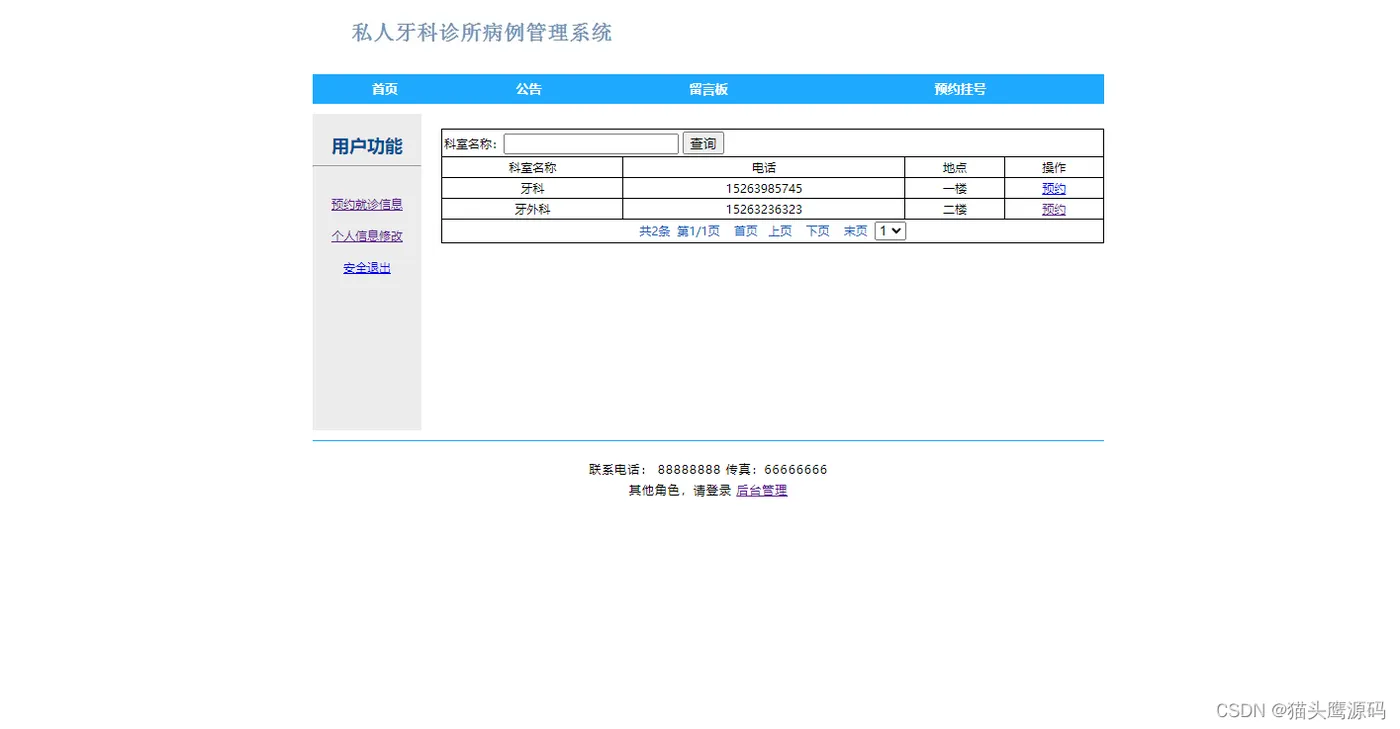1400x729 pixels.
Task: Click the 共2条 第1/1页 record count text
Action: coord(680,231)
